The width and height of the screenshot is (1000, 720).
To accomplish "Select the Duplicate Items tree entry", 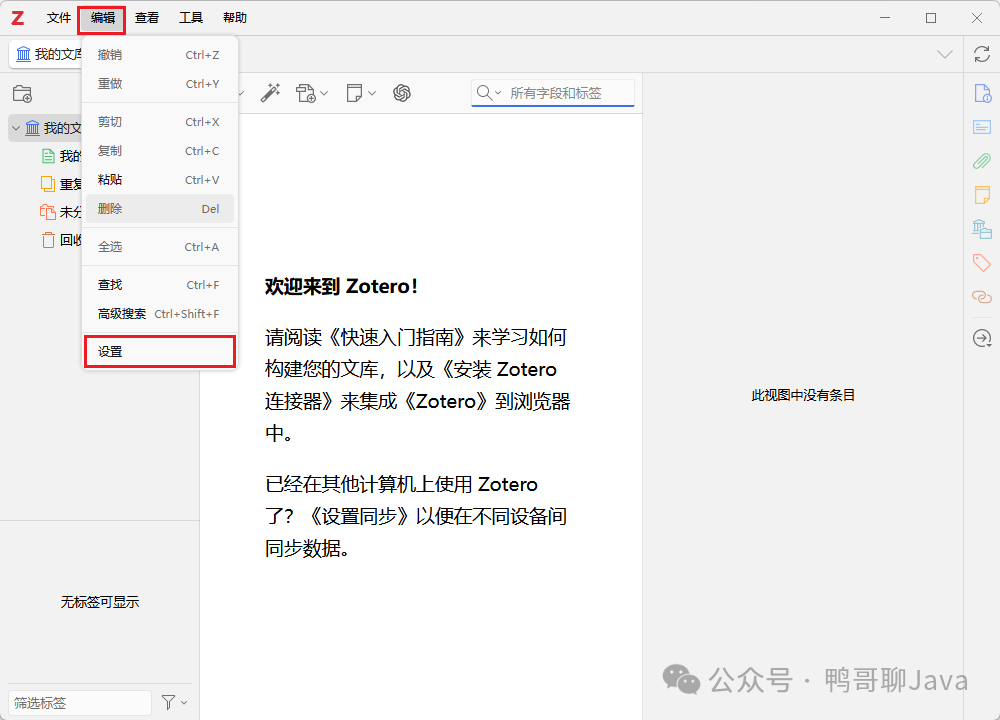I will coord(61,184).
